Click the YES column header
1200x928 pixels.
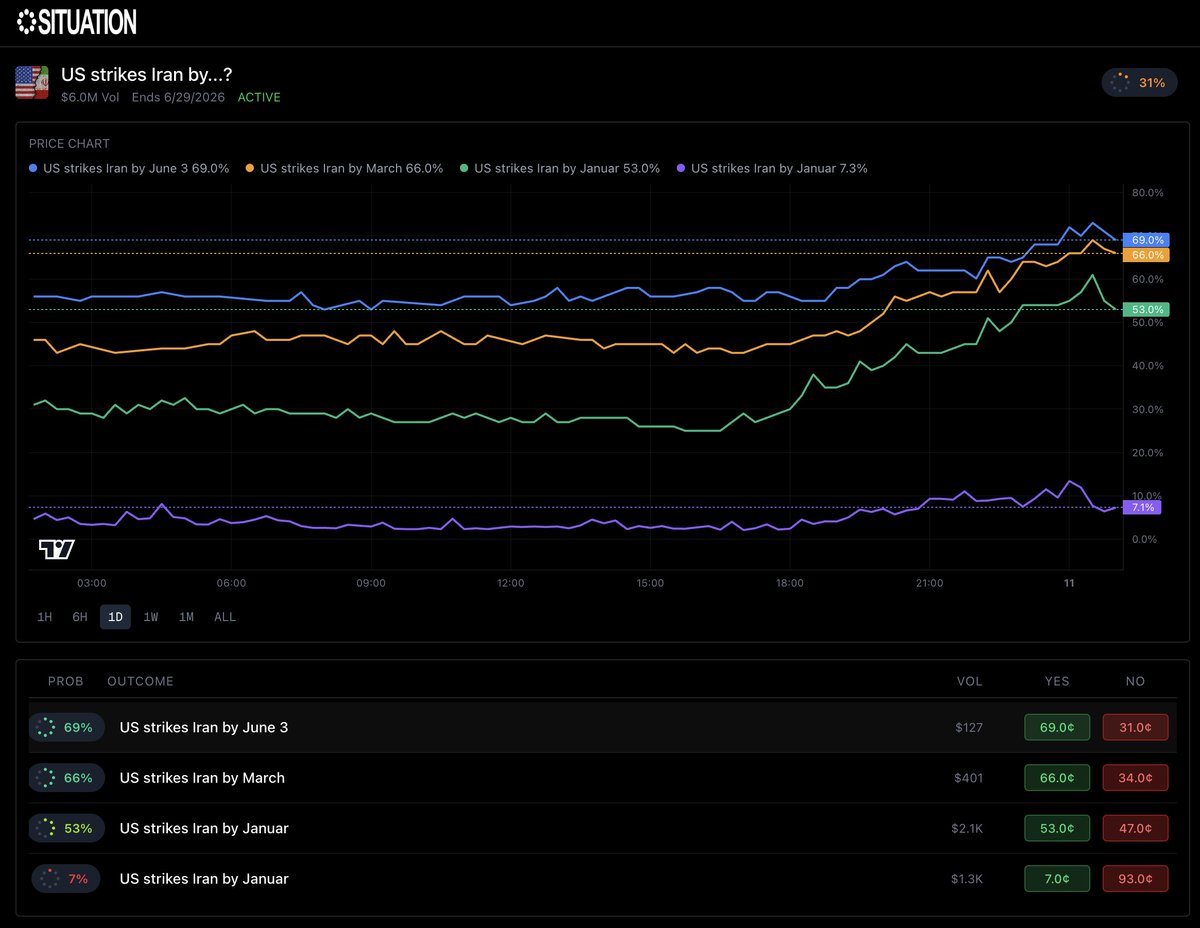[x=1057, y=681]
